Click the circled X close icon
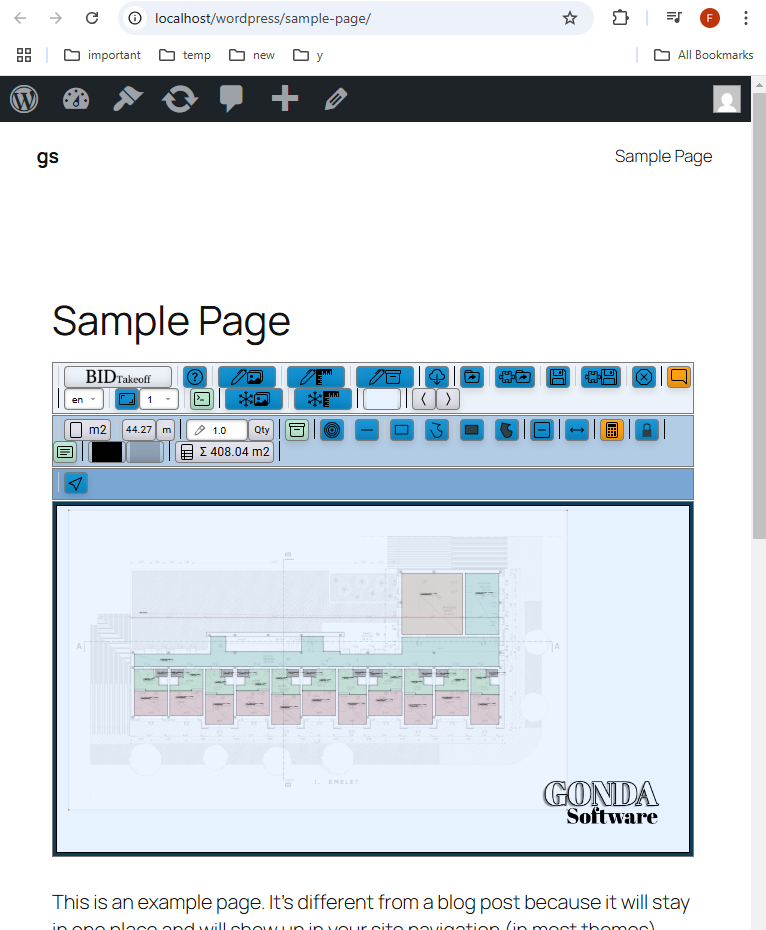The width and height of the screenshot is (766, 930). pos(644,377)
